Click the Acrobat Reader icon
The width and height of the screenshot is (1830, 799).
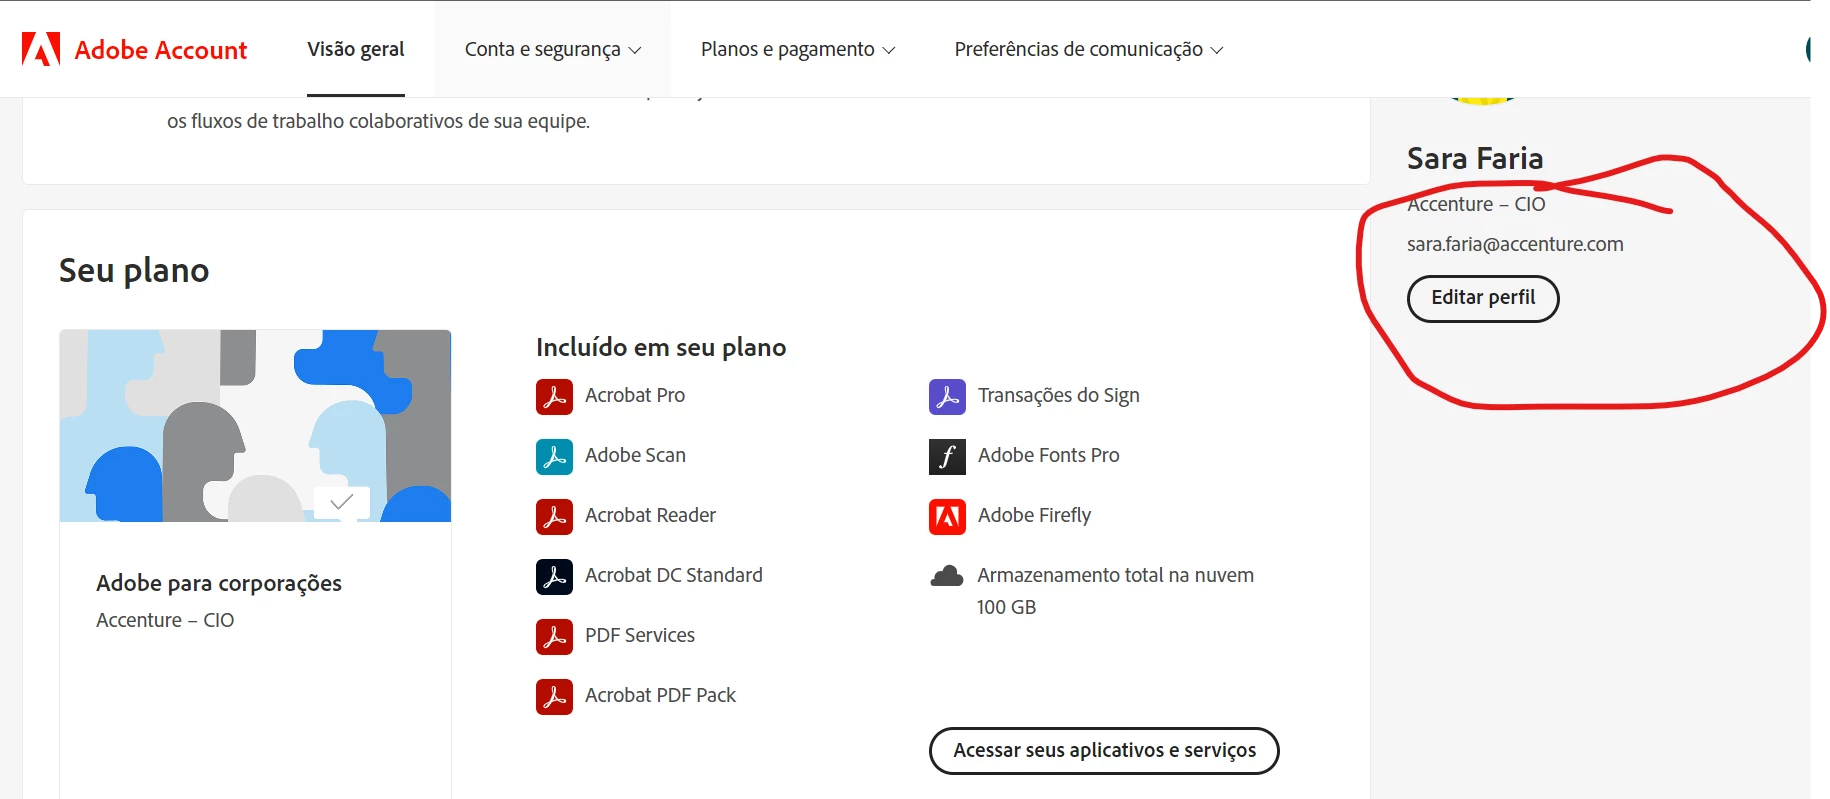(x=554, y=516)
